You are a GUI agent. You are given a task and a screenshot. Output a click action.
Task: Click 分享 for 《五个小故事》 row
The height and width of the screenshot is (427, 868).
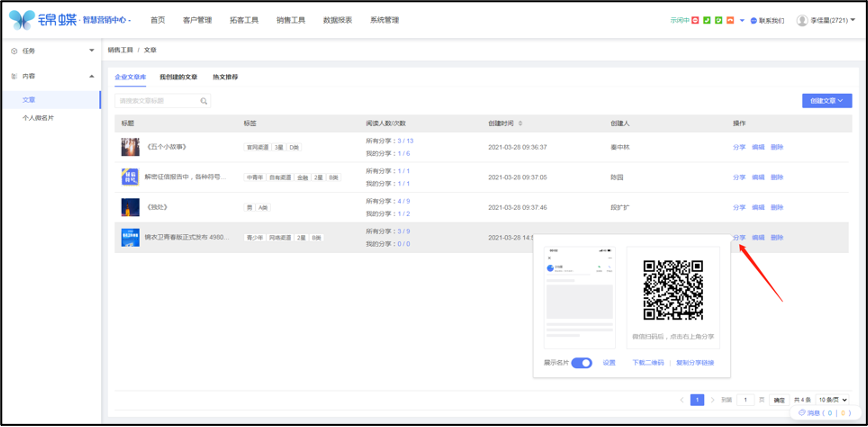[x=739, y=147]
